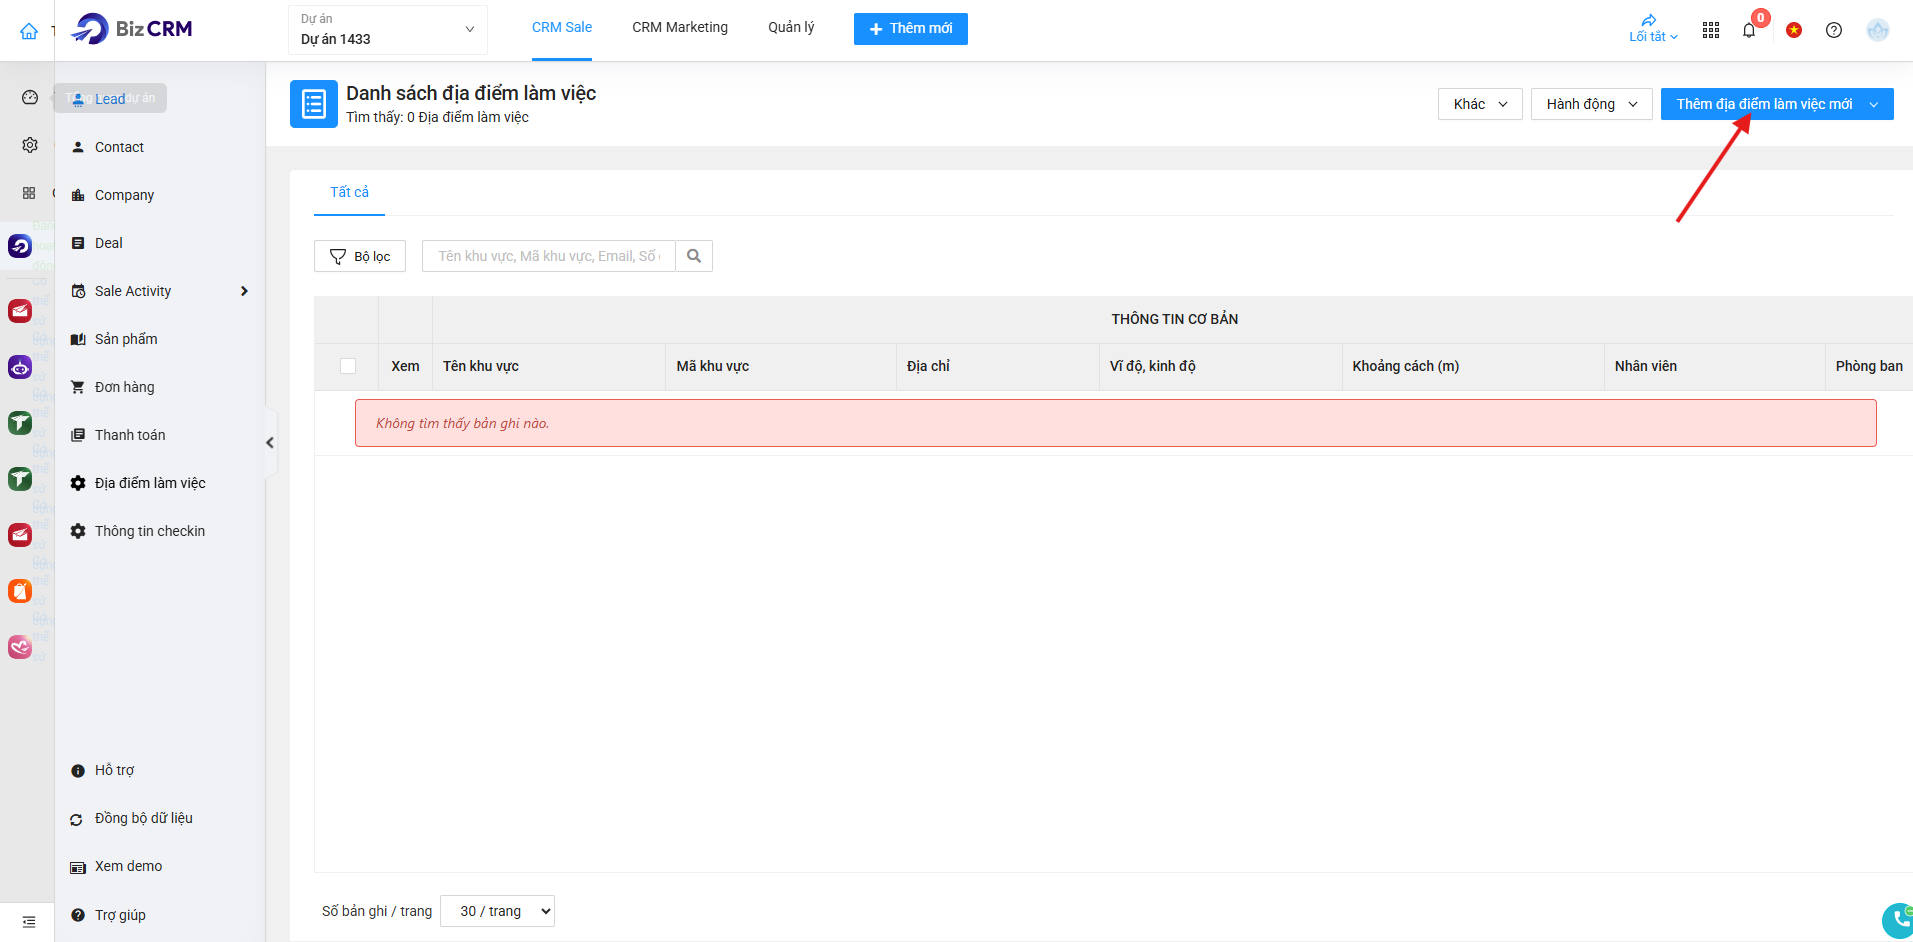This screenshot has width=1913, height=942.
Task: Click the Thanh toán icon in sidebar
Action: tap(78, 435)
